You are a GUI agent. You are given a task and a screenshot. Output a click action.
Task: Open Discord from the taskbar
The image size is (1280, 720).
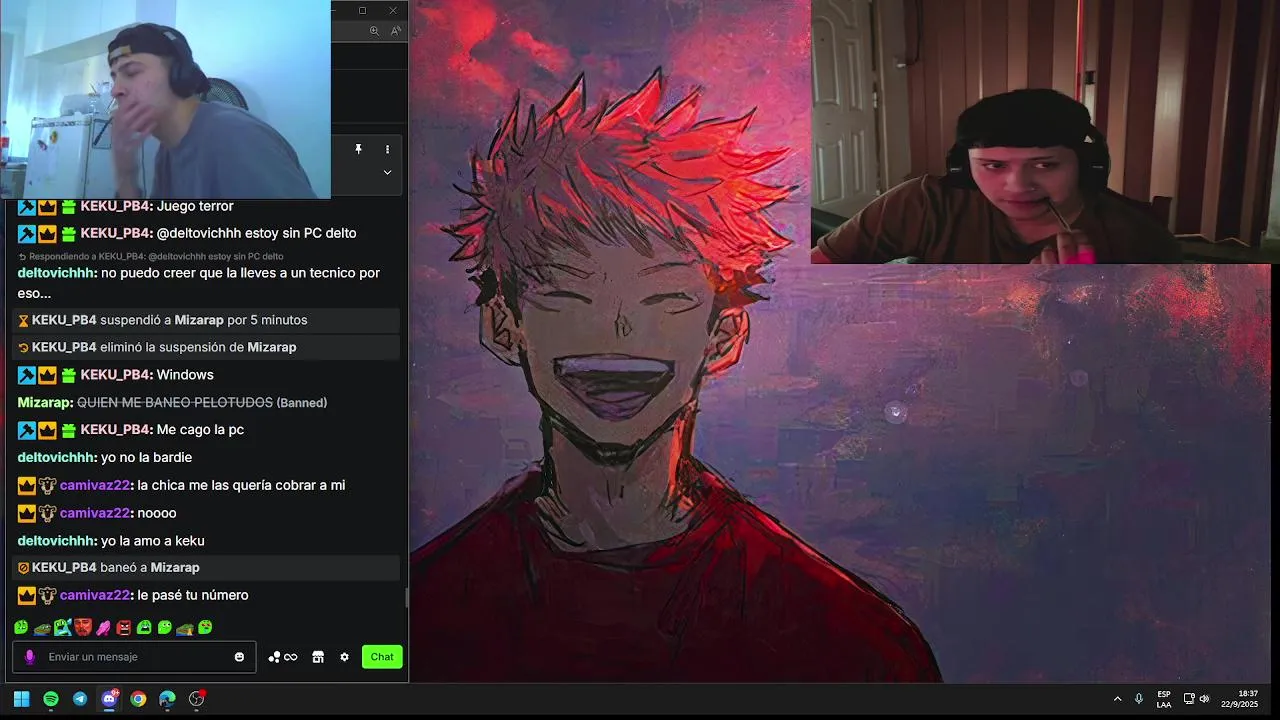(x=110, y=699)
